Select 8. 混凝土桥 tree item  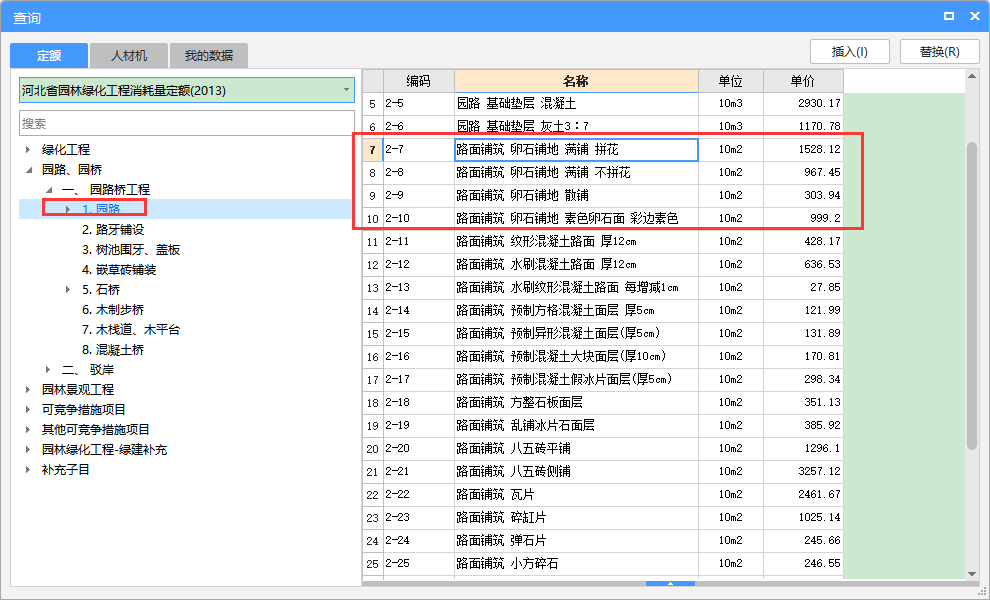[113, 350]
